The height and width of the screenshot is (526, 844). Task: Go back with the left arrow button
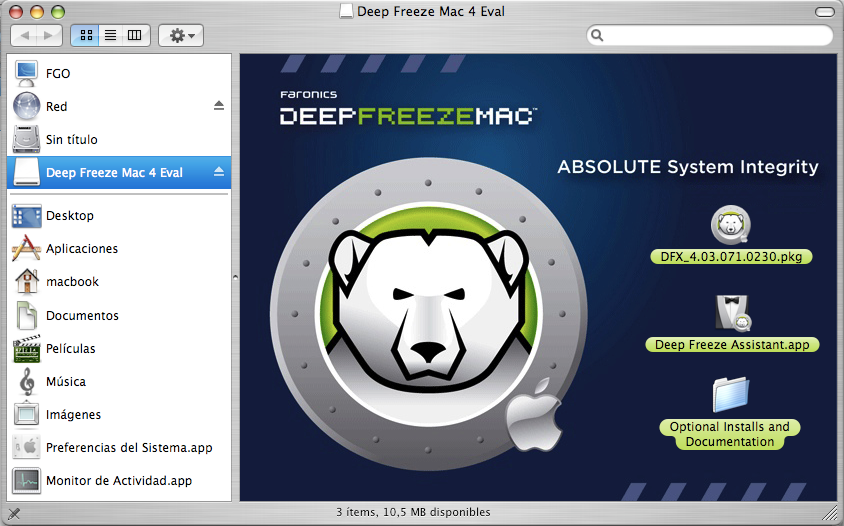25,36
